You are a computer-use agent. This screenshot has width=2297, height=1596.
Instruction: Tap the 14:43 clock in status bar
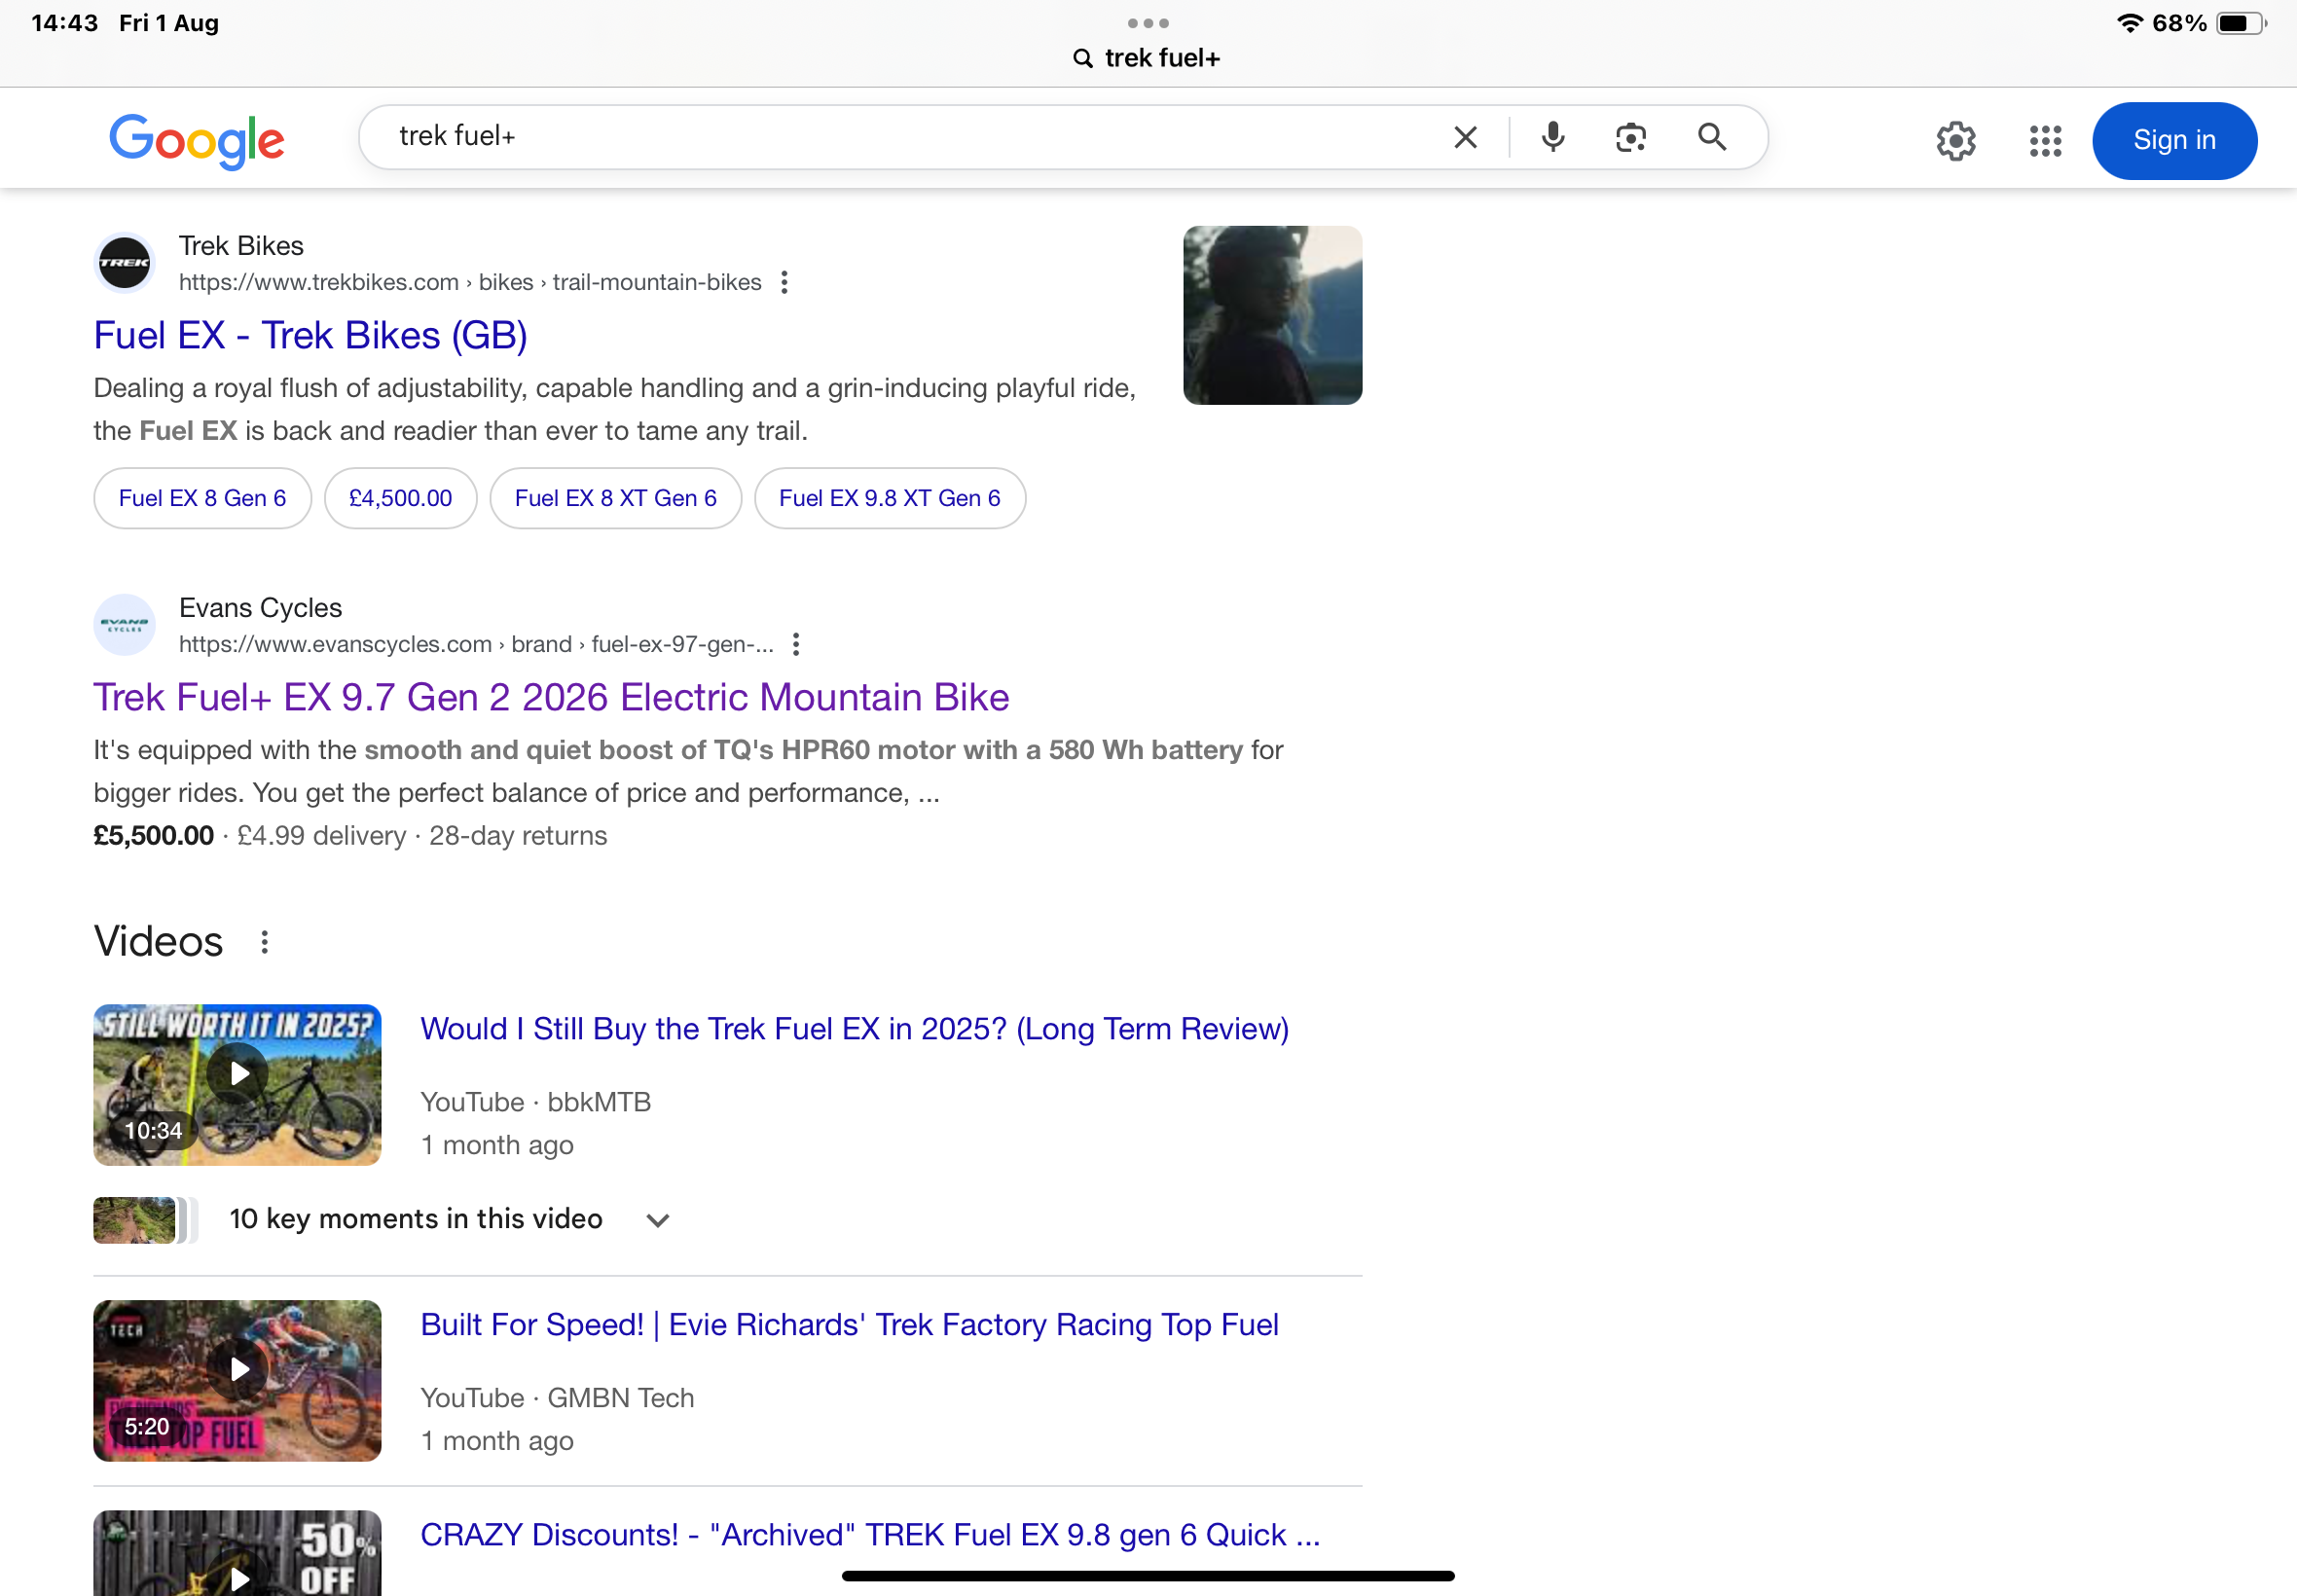65,23
